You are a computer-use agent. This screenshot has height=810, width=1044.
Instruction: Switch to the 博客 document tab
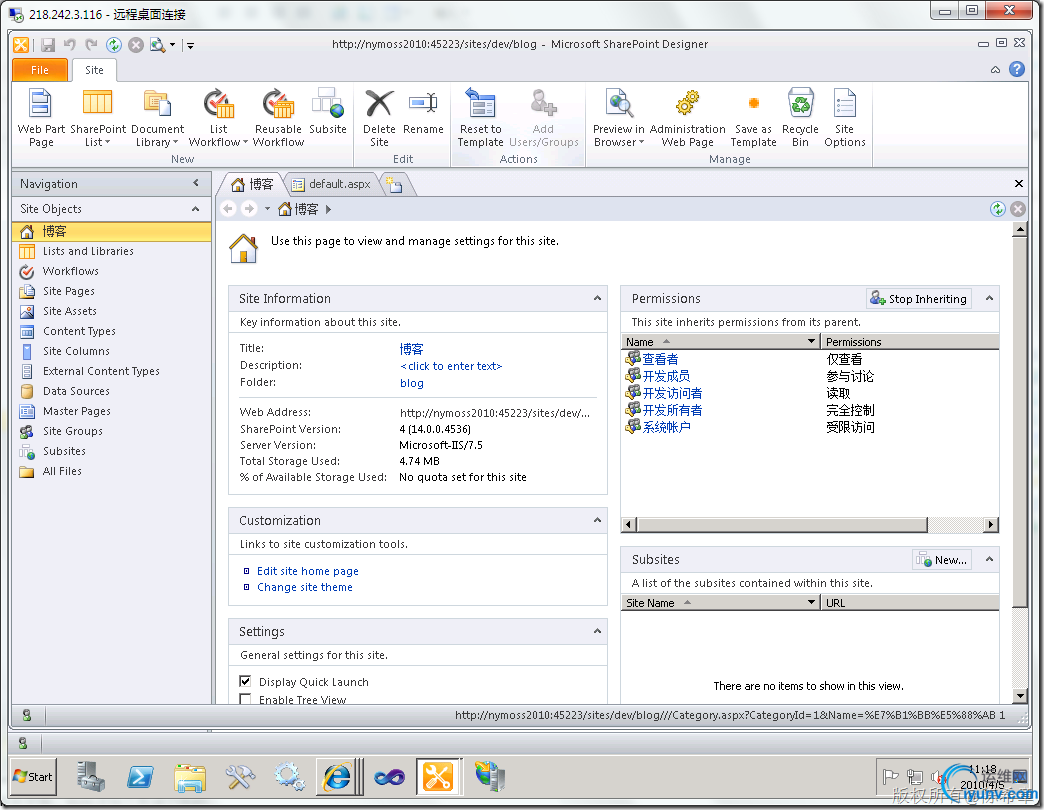pyautogui.click(x=252, y=184)
